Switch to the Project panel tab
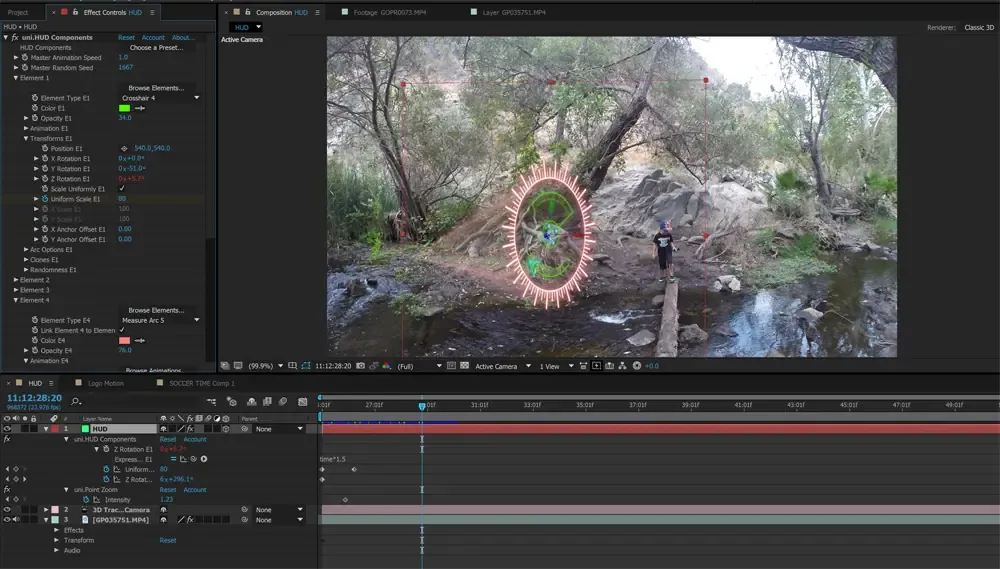 [18, 12]
